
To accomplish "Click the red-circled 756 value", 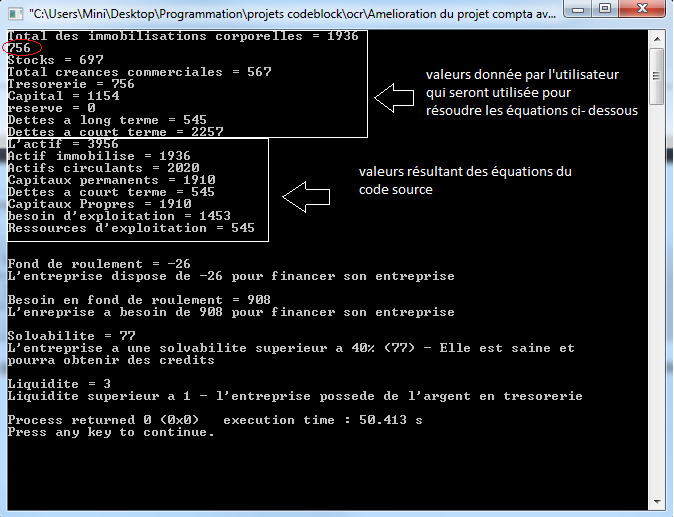I will (x=19, y=48).
